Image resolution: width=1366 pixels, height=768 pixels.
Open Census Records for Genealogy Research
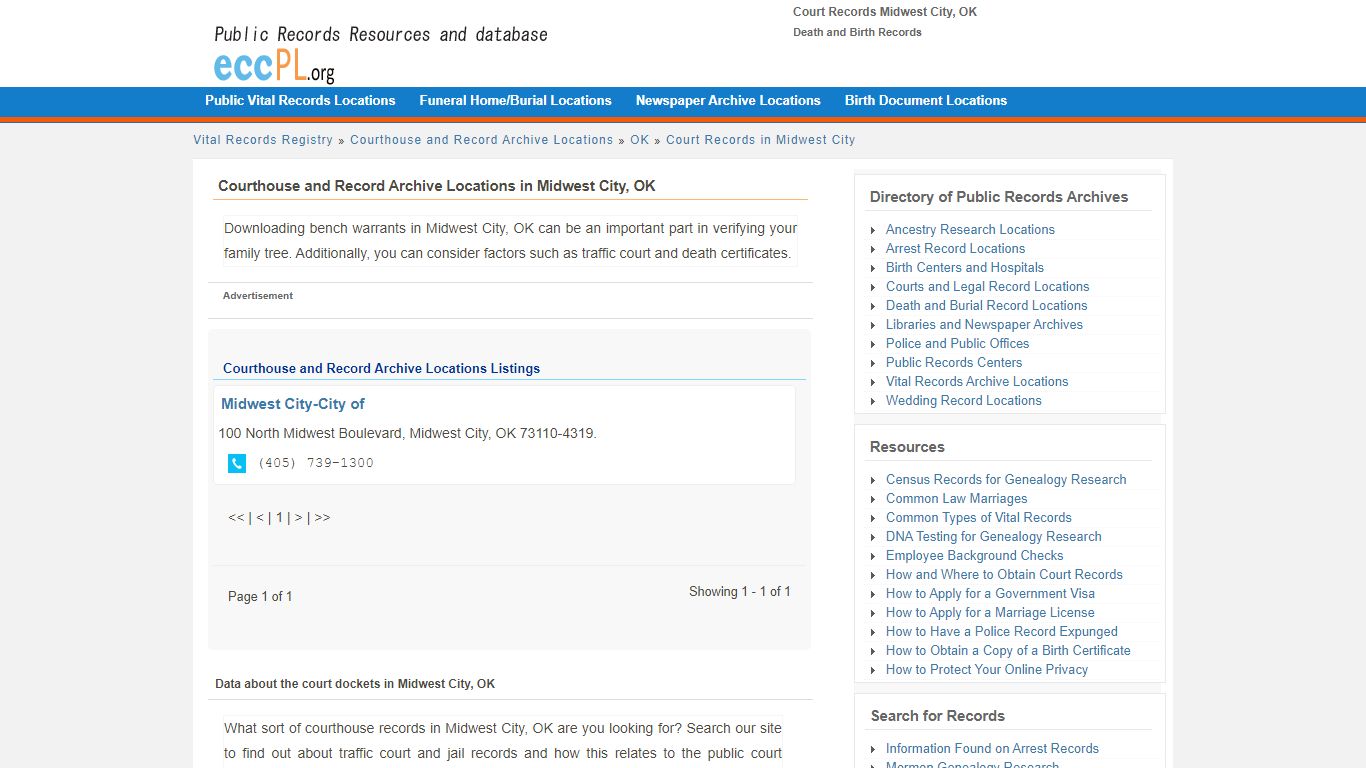point(1006,480)
